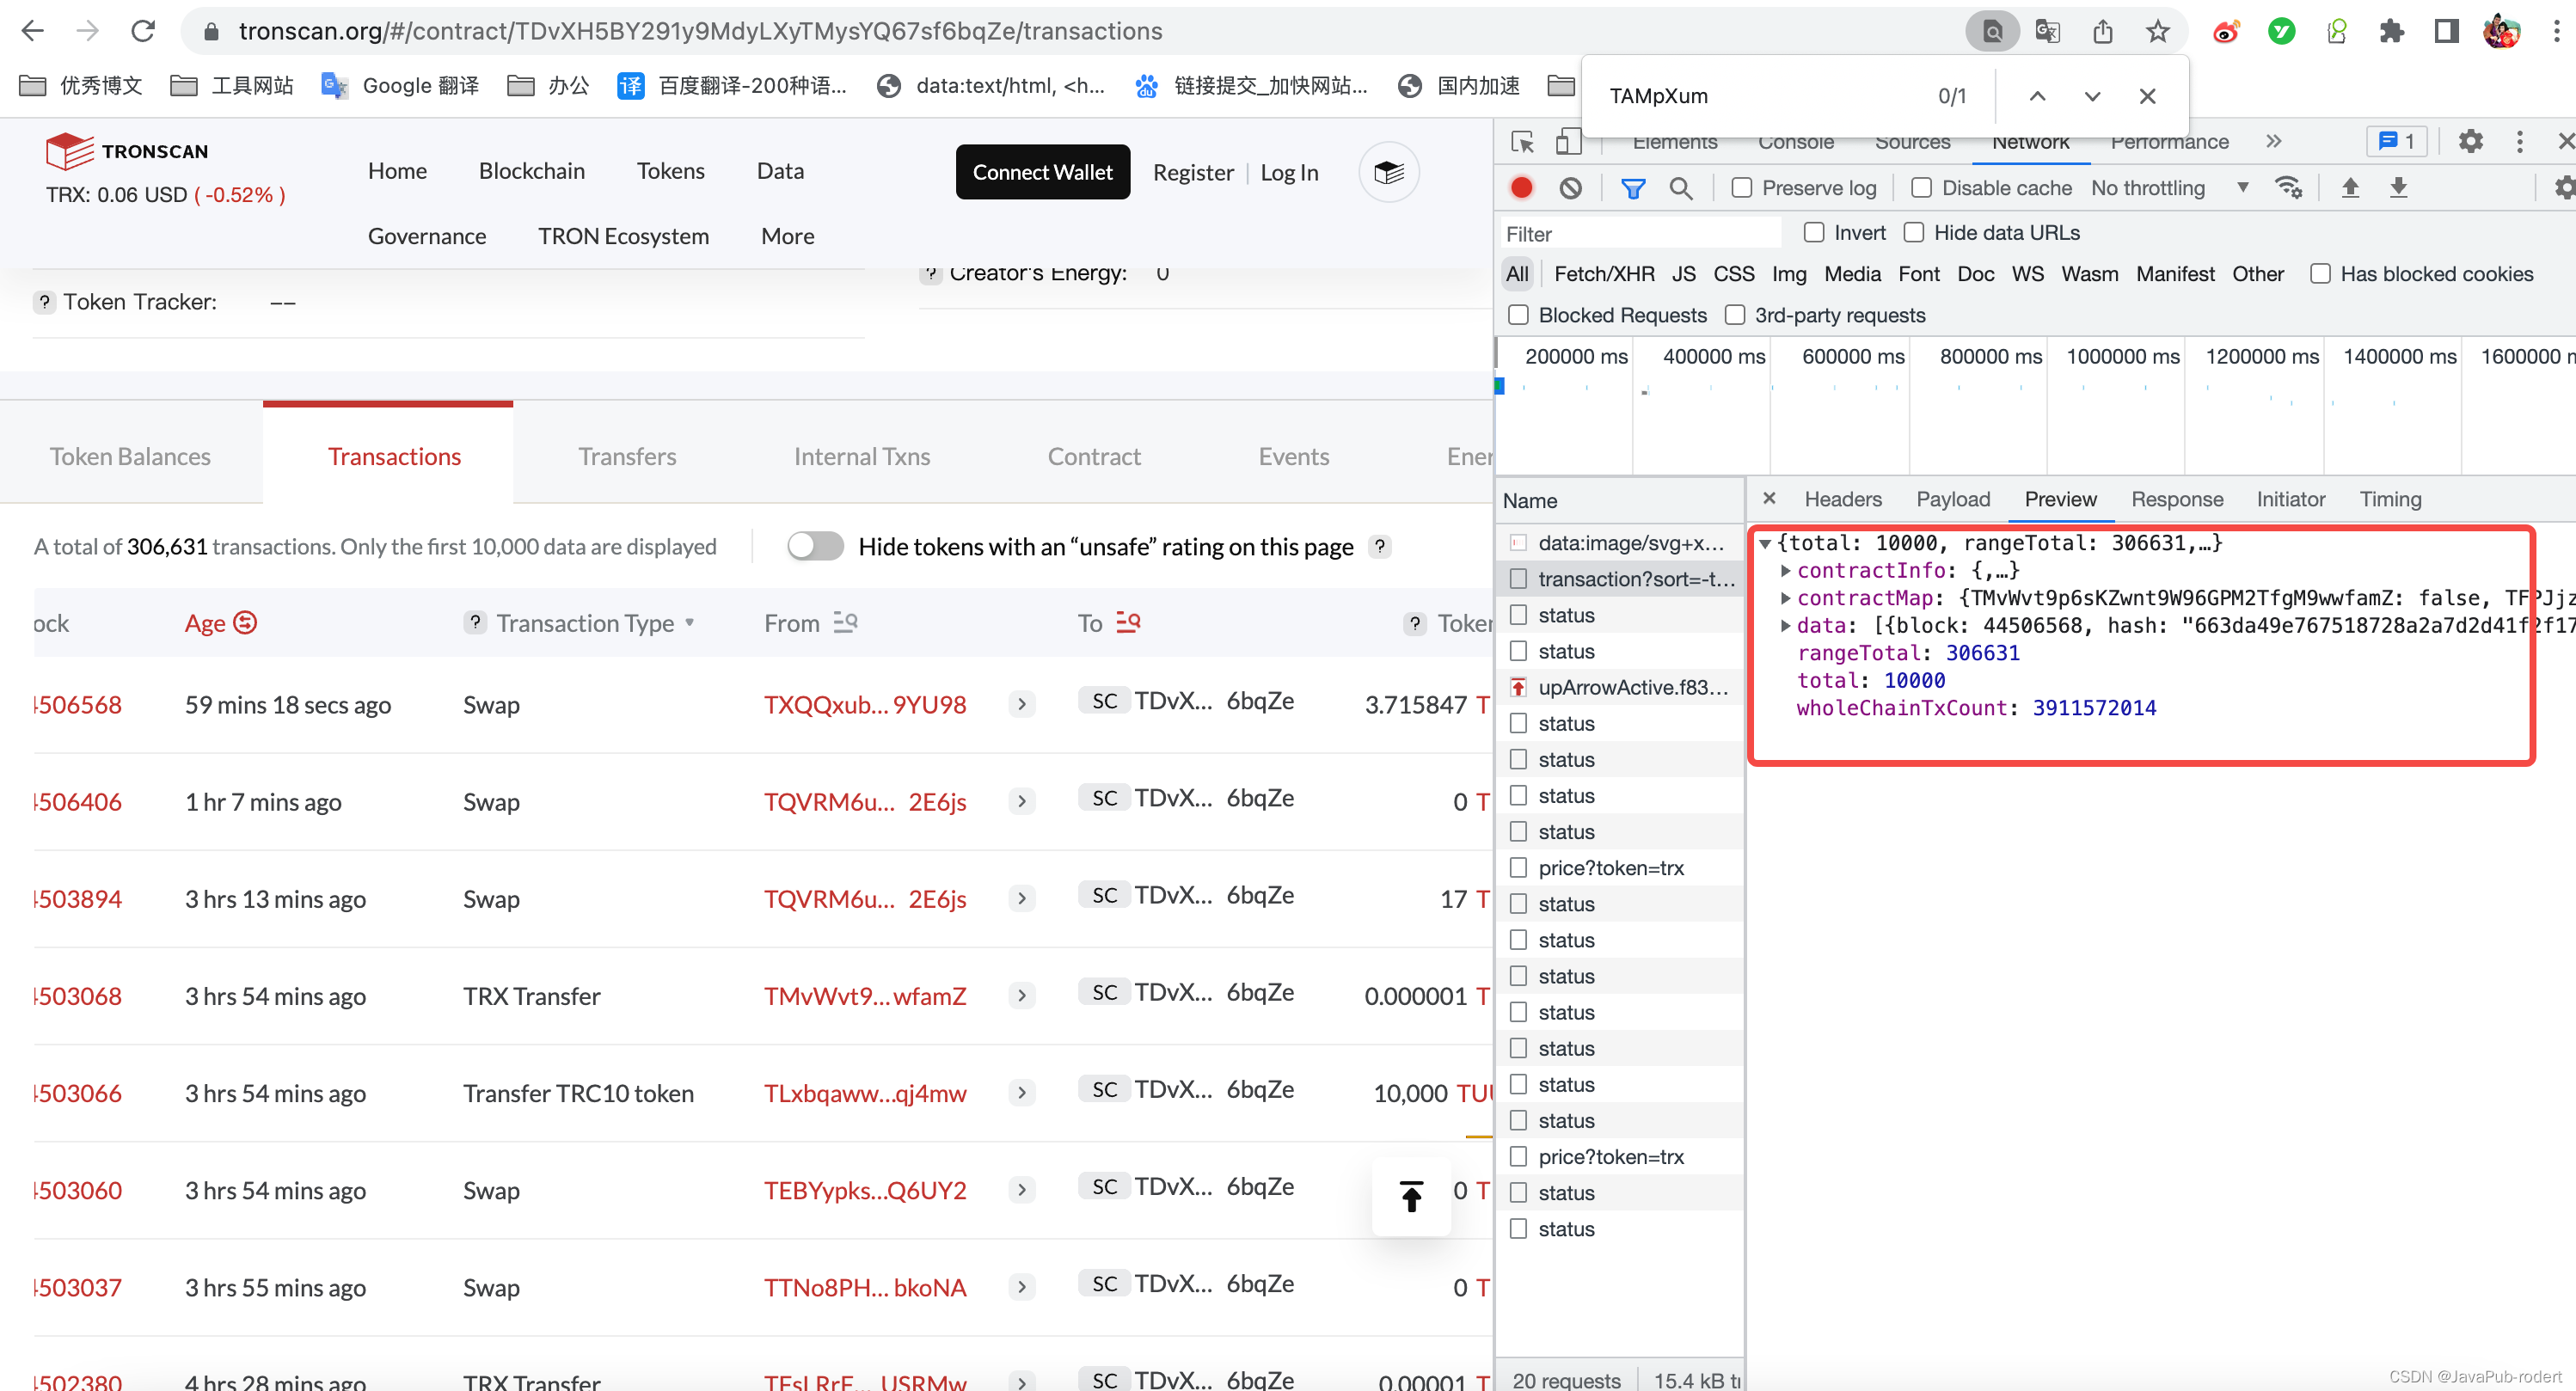The height and width of the screenshot is (1391, 2576).
Task: Open the Response tab in DevTools
Action: tap(2176, 499)
